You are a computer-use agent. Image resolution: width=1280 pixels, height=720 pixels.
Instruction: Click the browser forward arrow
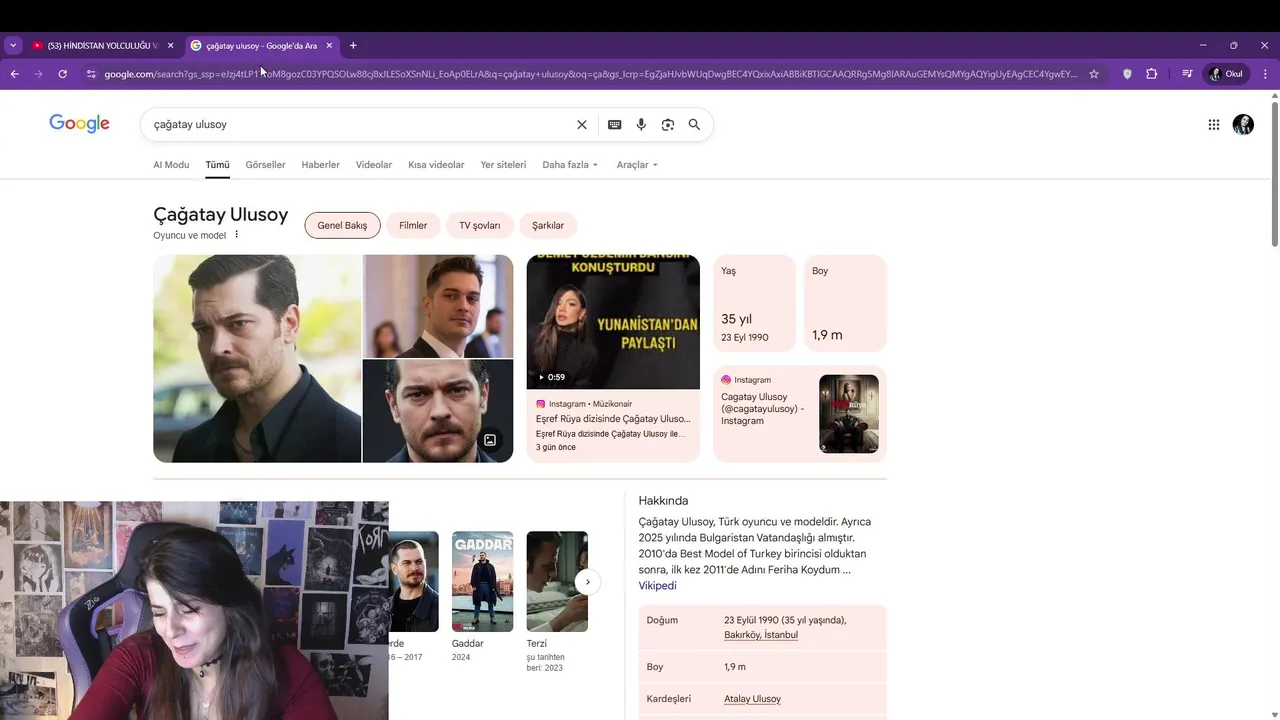[x=38, y=74]
